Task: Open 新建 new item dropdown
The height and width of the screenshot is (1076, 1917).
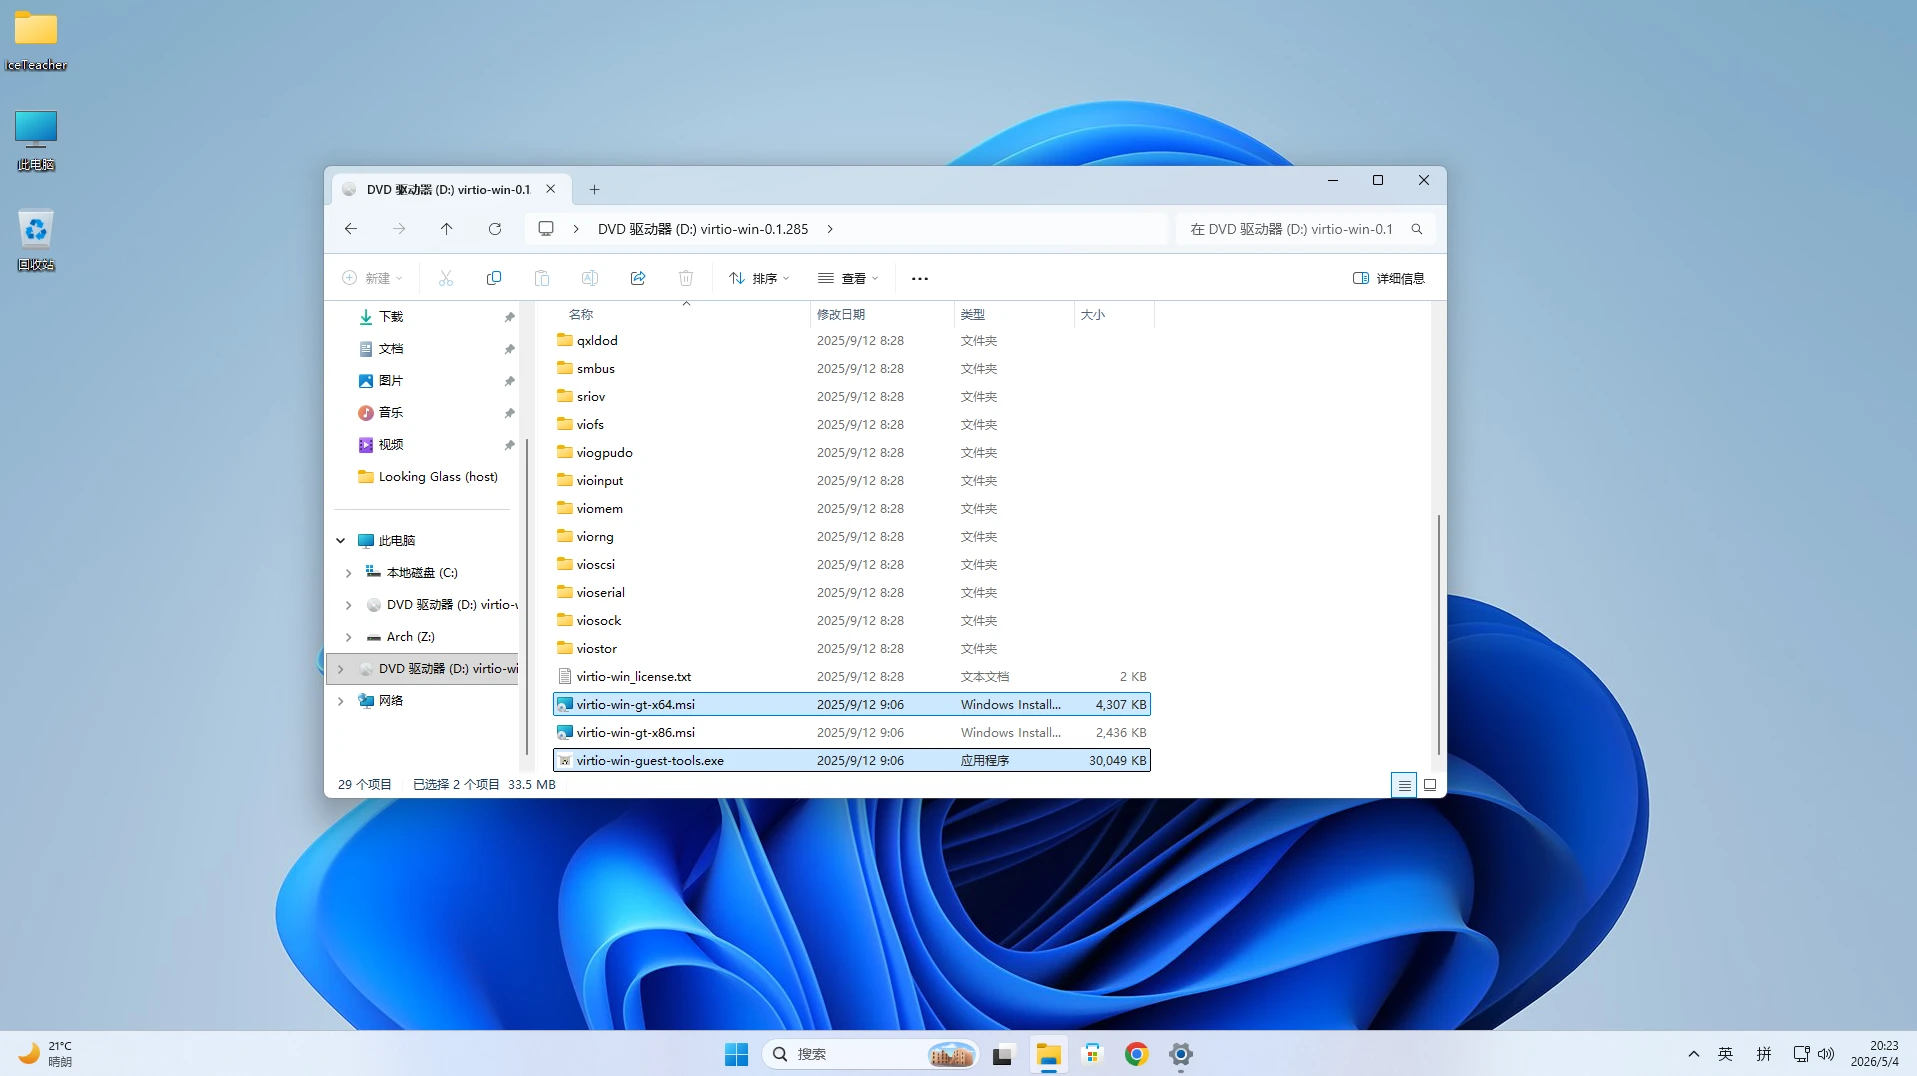Action: tap(372, 278)
